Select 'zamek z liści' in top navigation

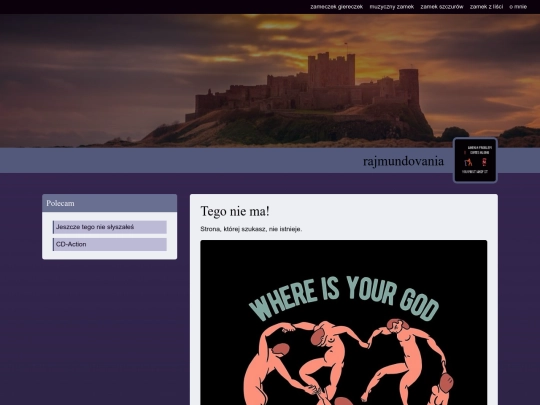point(486,7)
